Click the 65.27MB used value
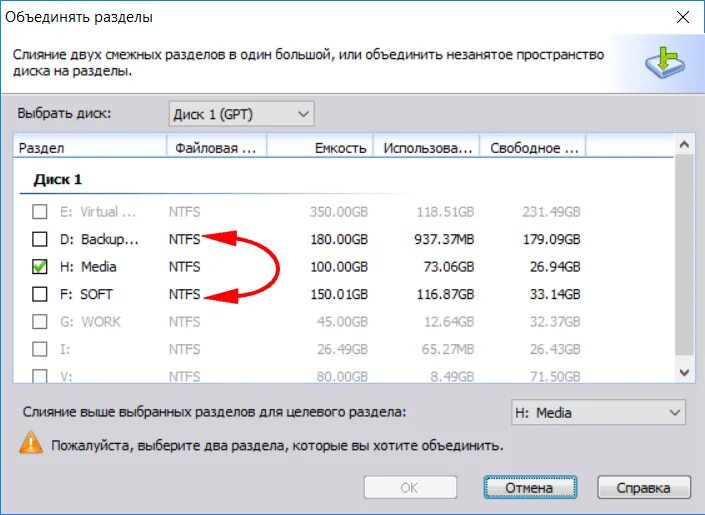Image resolution: width=705 pixels, height=515 pixels. click(x=448, y=349)
